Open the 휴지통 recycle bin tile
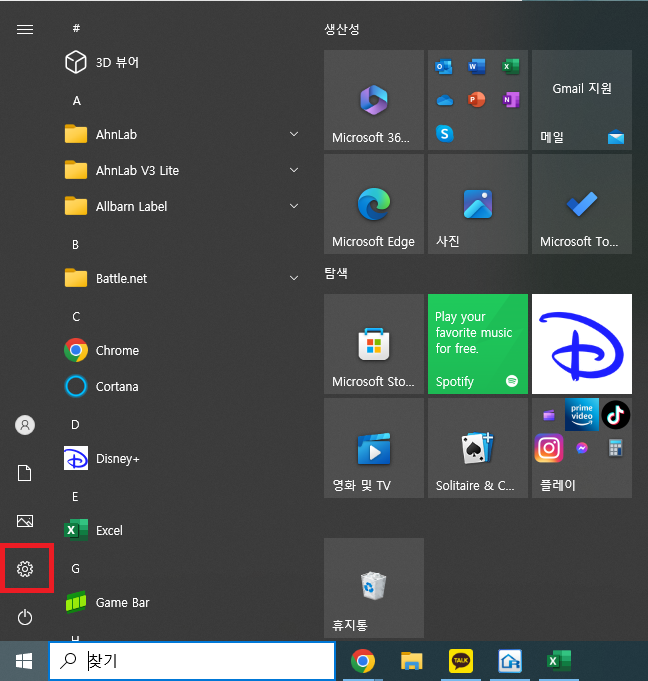 [374, 588]
